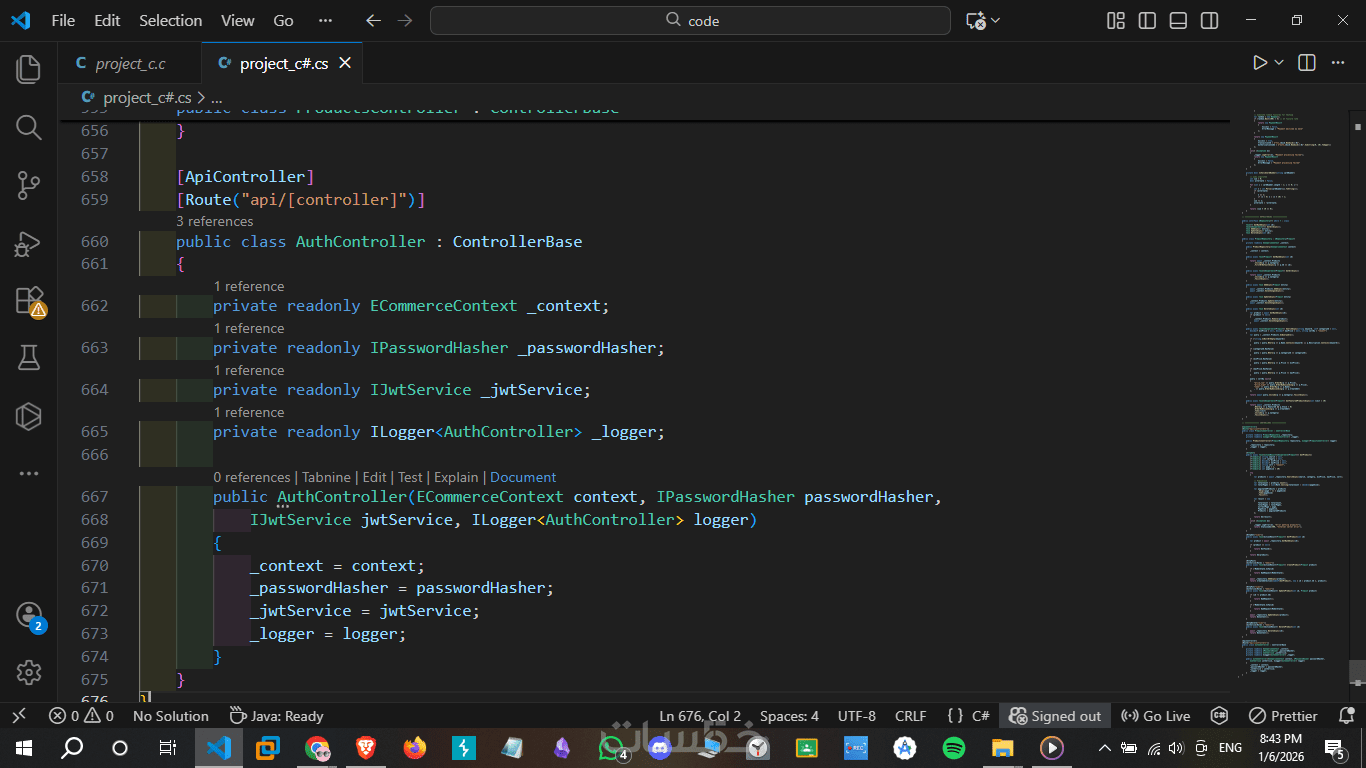Open Manage settings gear icon

[x=28, y=672]
